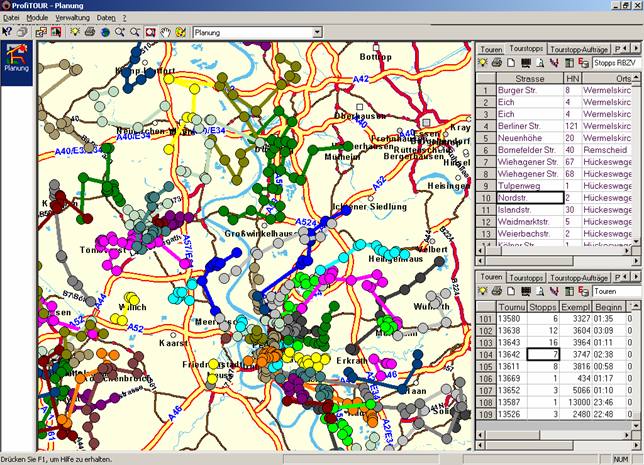Show previous tabs with upper panel left arrow
Viewport: 644px width, 465px height.
(626, 48)
